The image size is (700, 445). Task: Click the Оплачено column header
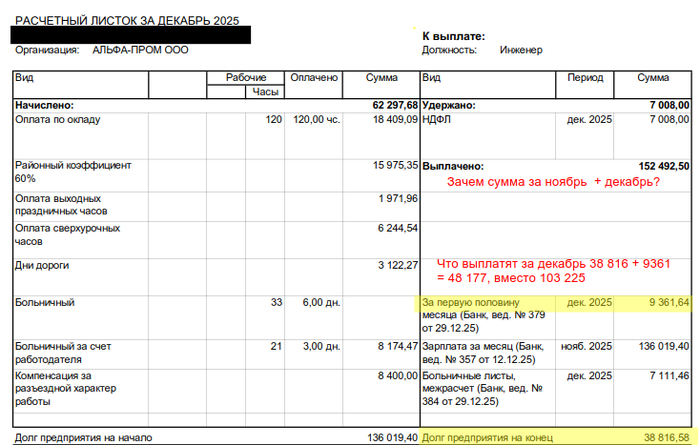pyautogui.click(x=314, y=77)
